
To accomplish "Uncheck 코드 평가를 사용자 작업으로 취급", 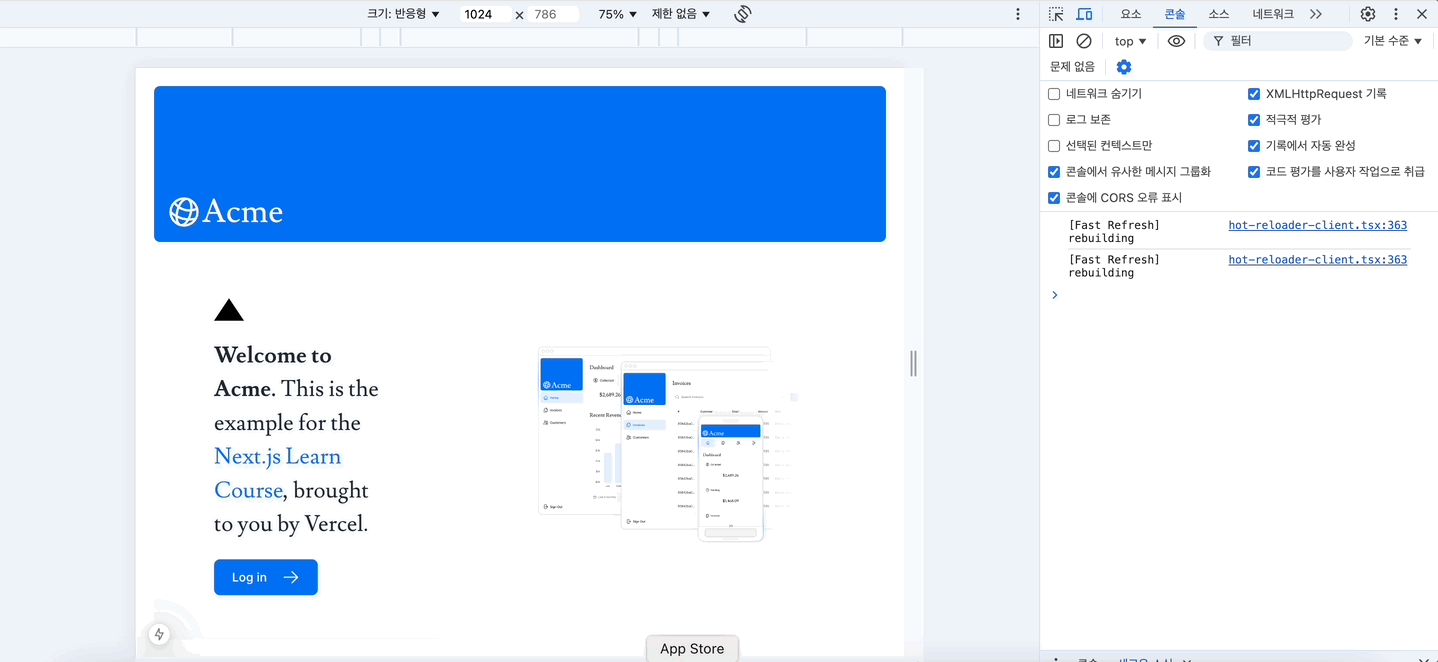I will pyautogui.click(x=1254, y=172).
